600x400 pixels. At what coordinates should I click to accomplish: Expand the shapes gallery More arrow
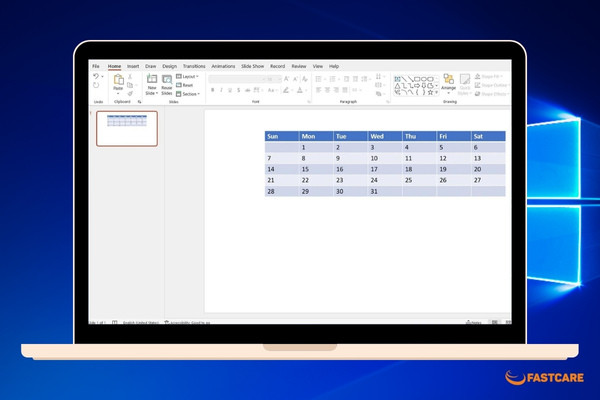point(437,92)
